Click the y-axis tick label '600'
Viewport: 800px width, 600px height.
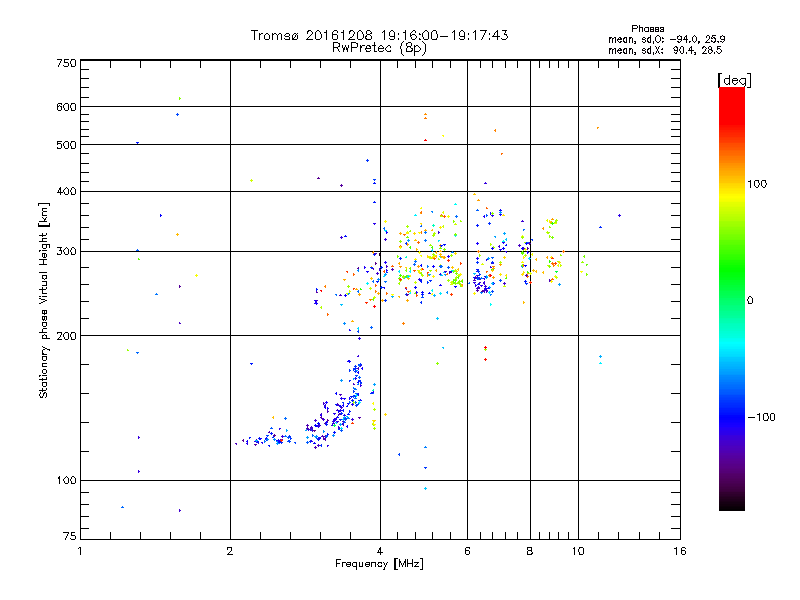(x=67, y=107)
